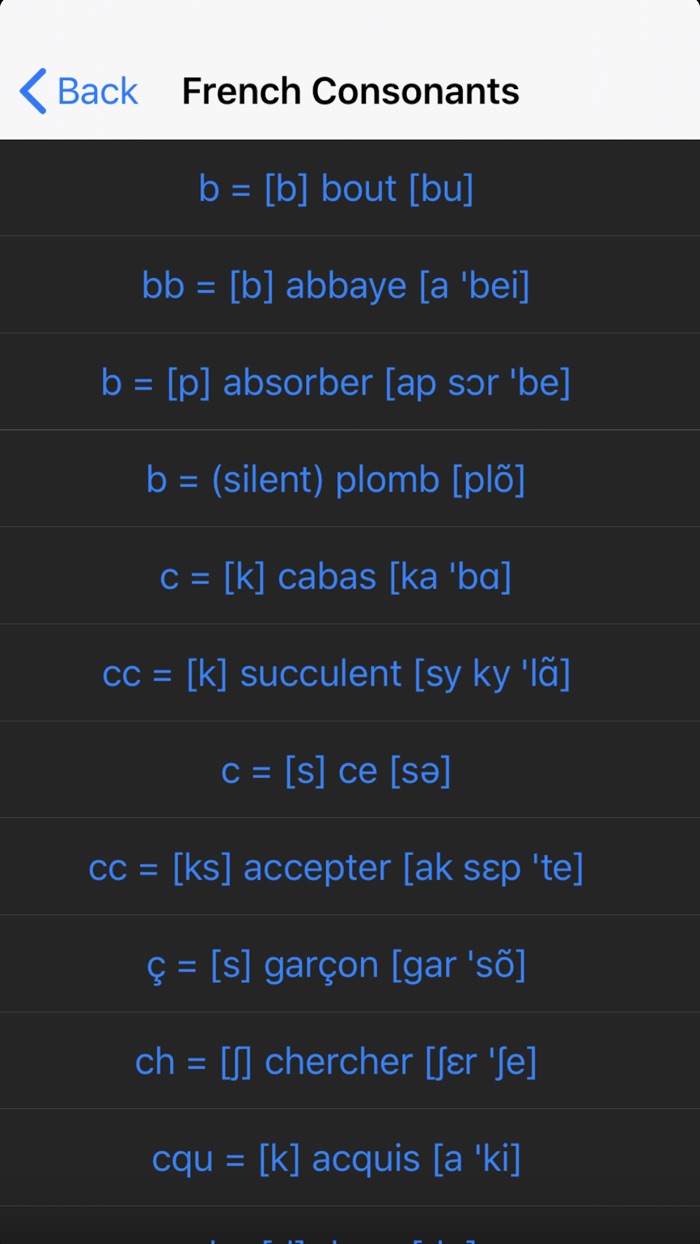Open the silent b plomb example
The image size is (700, 1244).
350,478
